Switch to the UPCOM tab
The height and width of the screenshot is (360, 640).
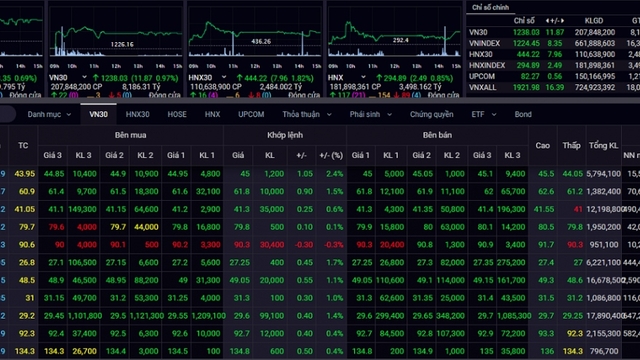(251, 115)
